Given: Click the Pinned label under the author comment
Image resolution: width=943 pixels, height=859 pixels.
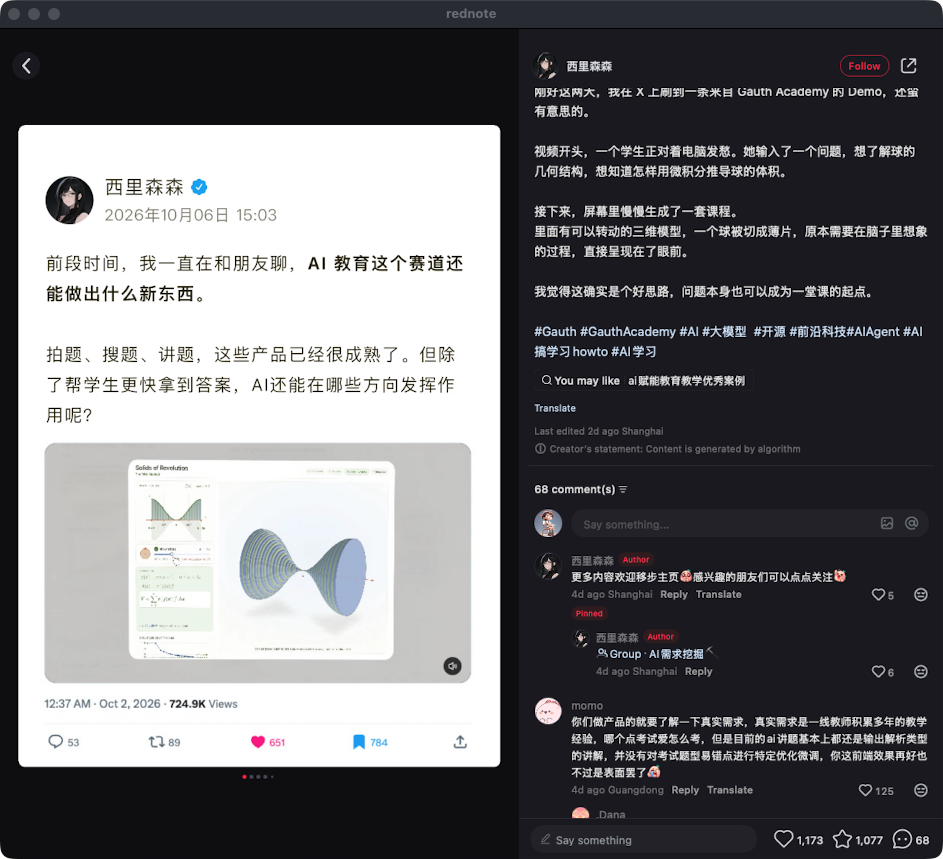Looking at the screenshot, I should (589, 614).
